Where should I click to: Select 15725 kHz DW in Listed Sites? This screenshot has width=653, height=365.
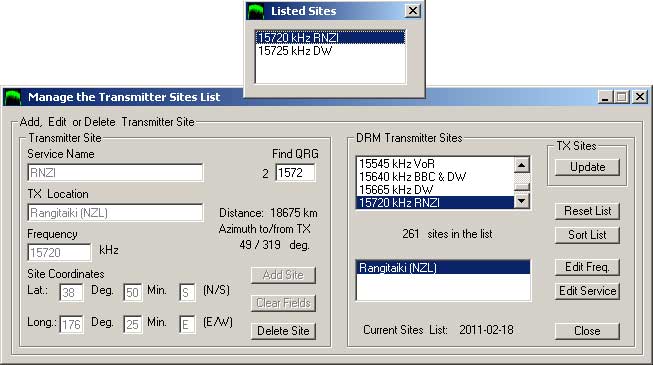[330, 51]
